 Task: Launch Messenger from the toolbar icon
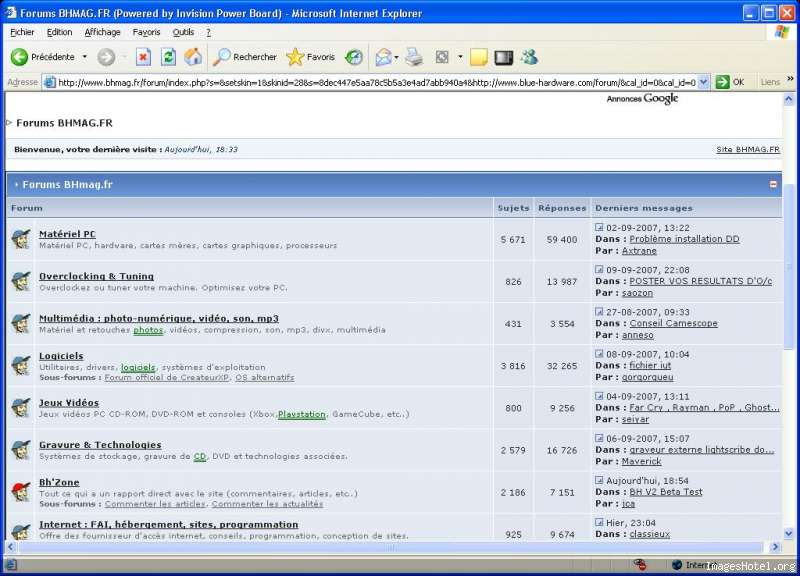pyautogui.click(x=529, y=57)
